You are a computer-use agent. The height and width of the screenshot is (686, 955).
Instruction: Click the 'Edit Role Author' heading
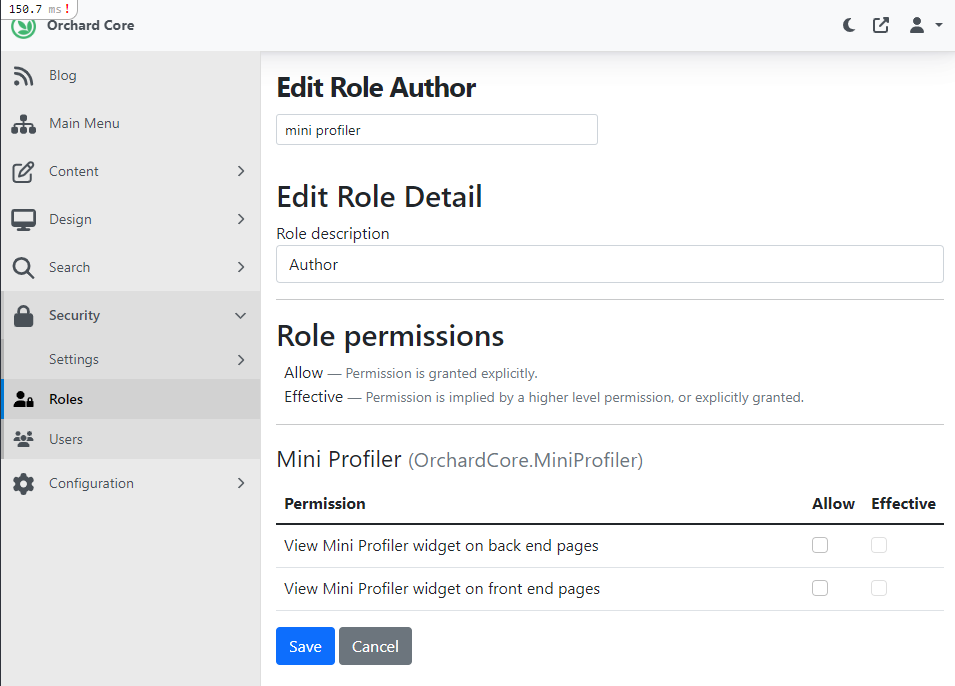[x=376, y=88]
